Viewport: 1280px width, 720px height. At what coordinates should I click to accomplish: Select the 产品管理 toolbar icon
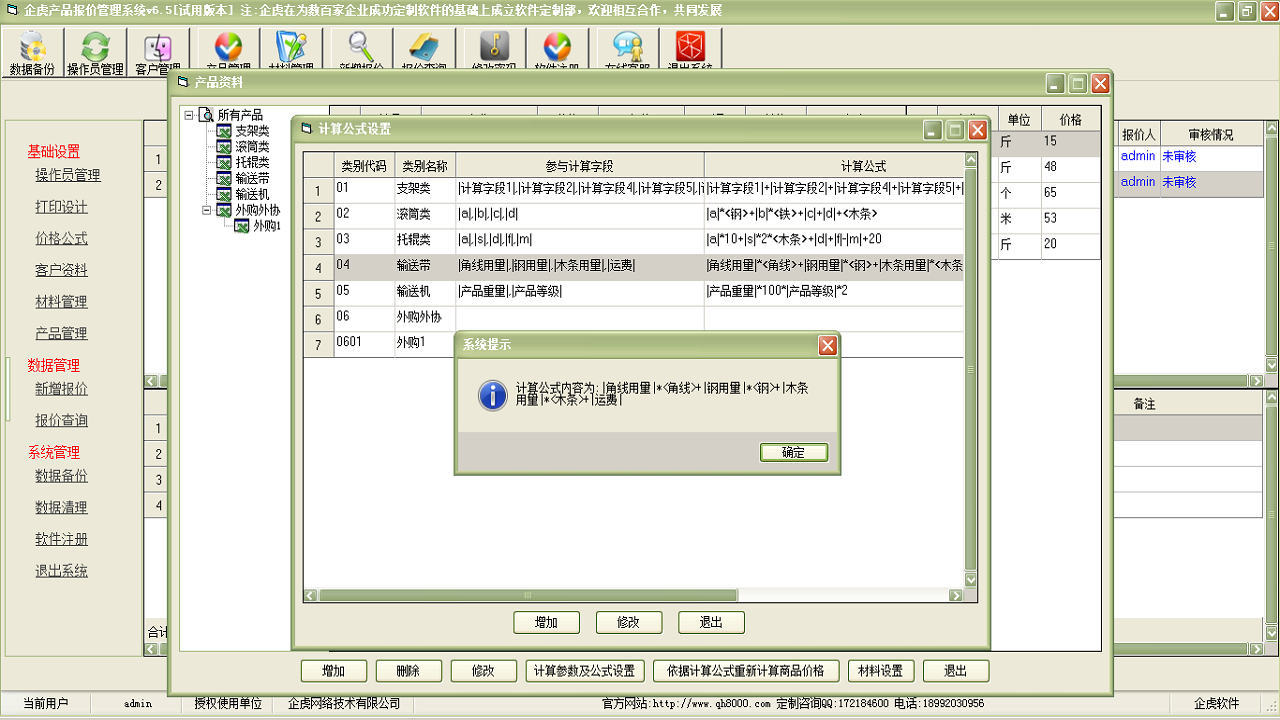tap(227, 48)
